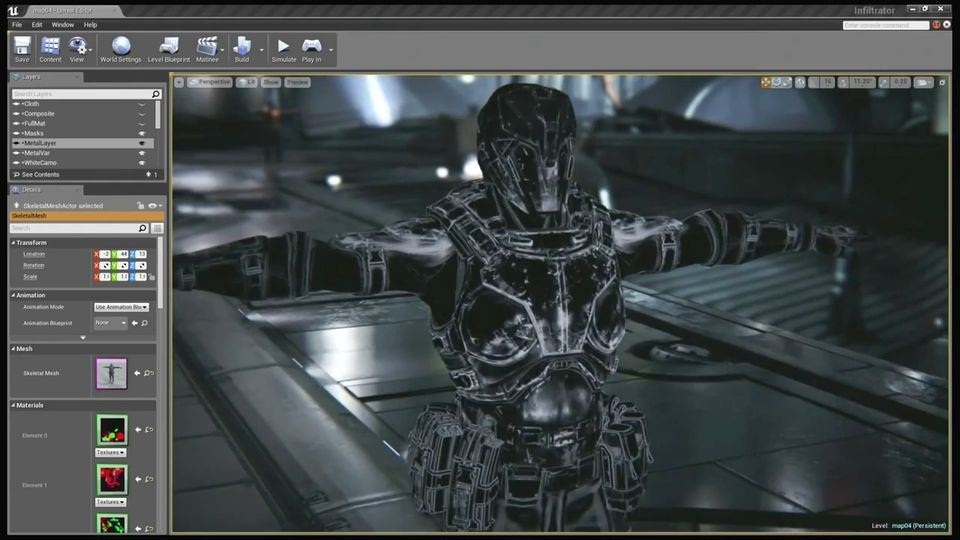960x540 pixels.
Task: Collapse the Mesh section
Action: 13,349
